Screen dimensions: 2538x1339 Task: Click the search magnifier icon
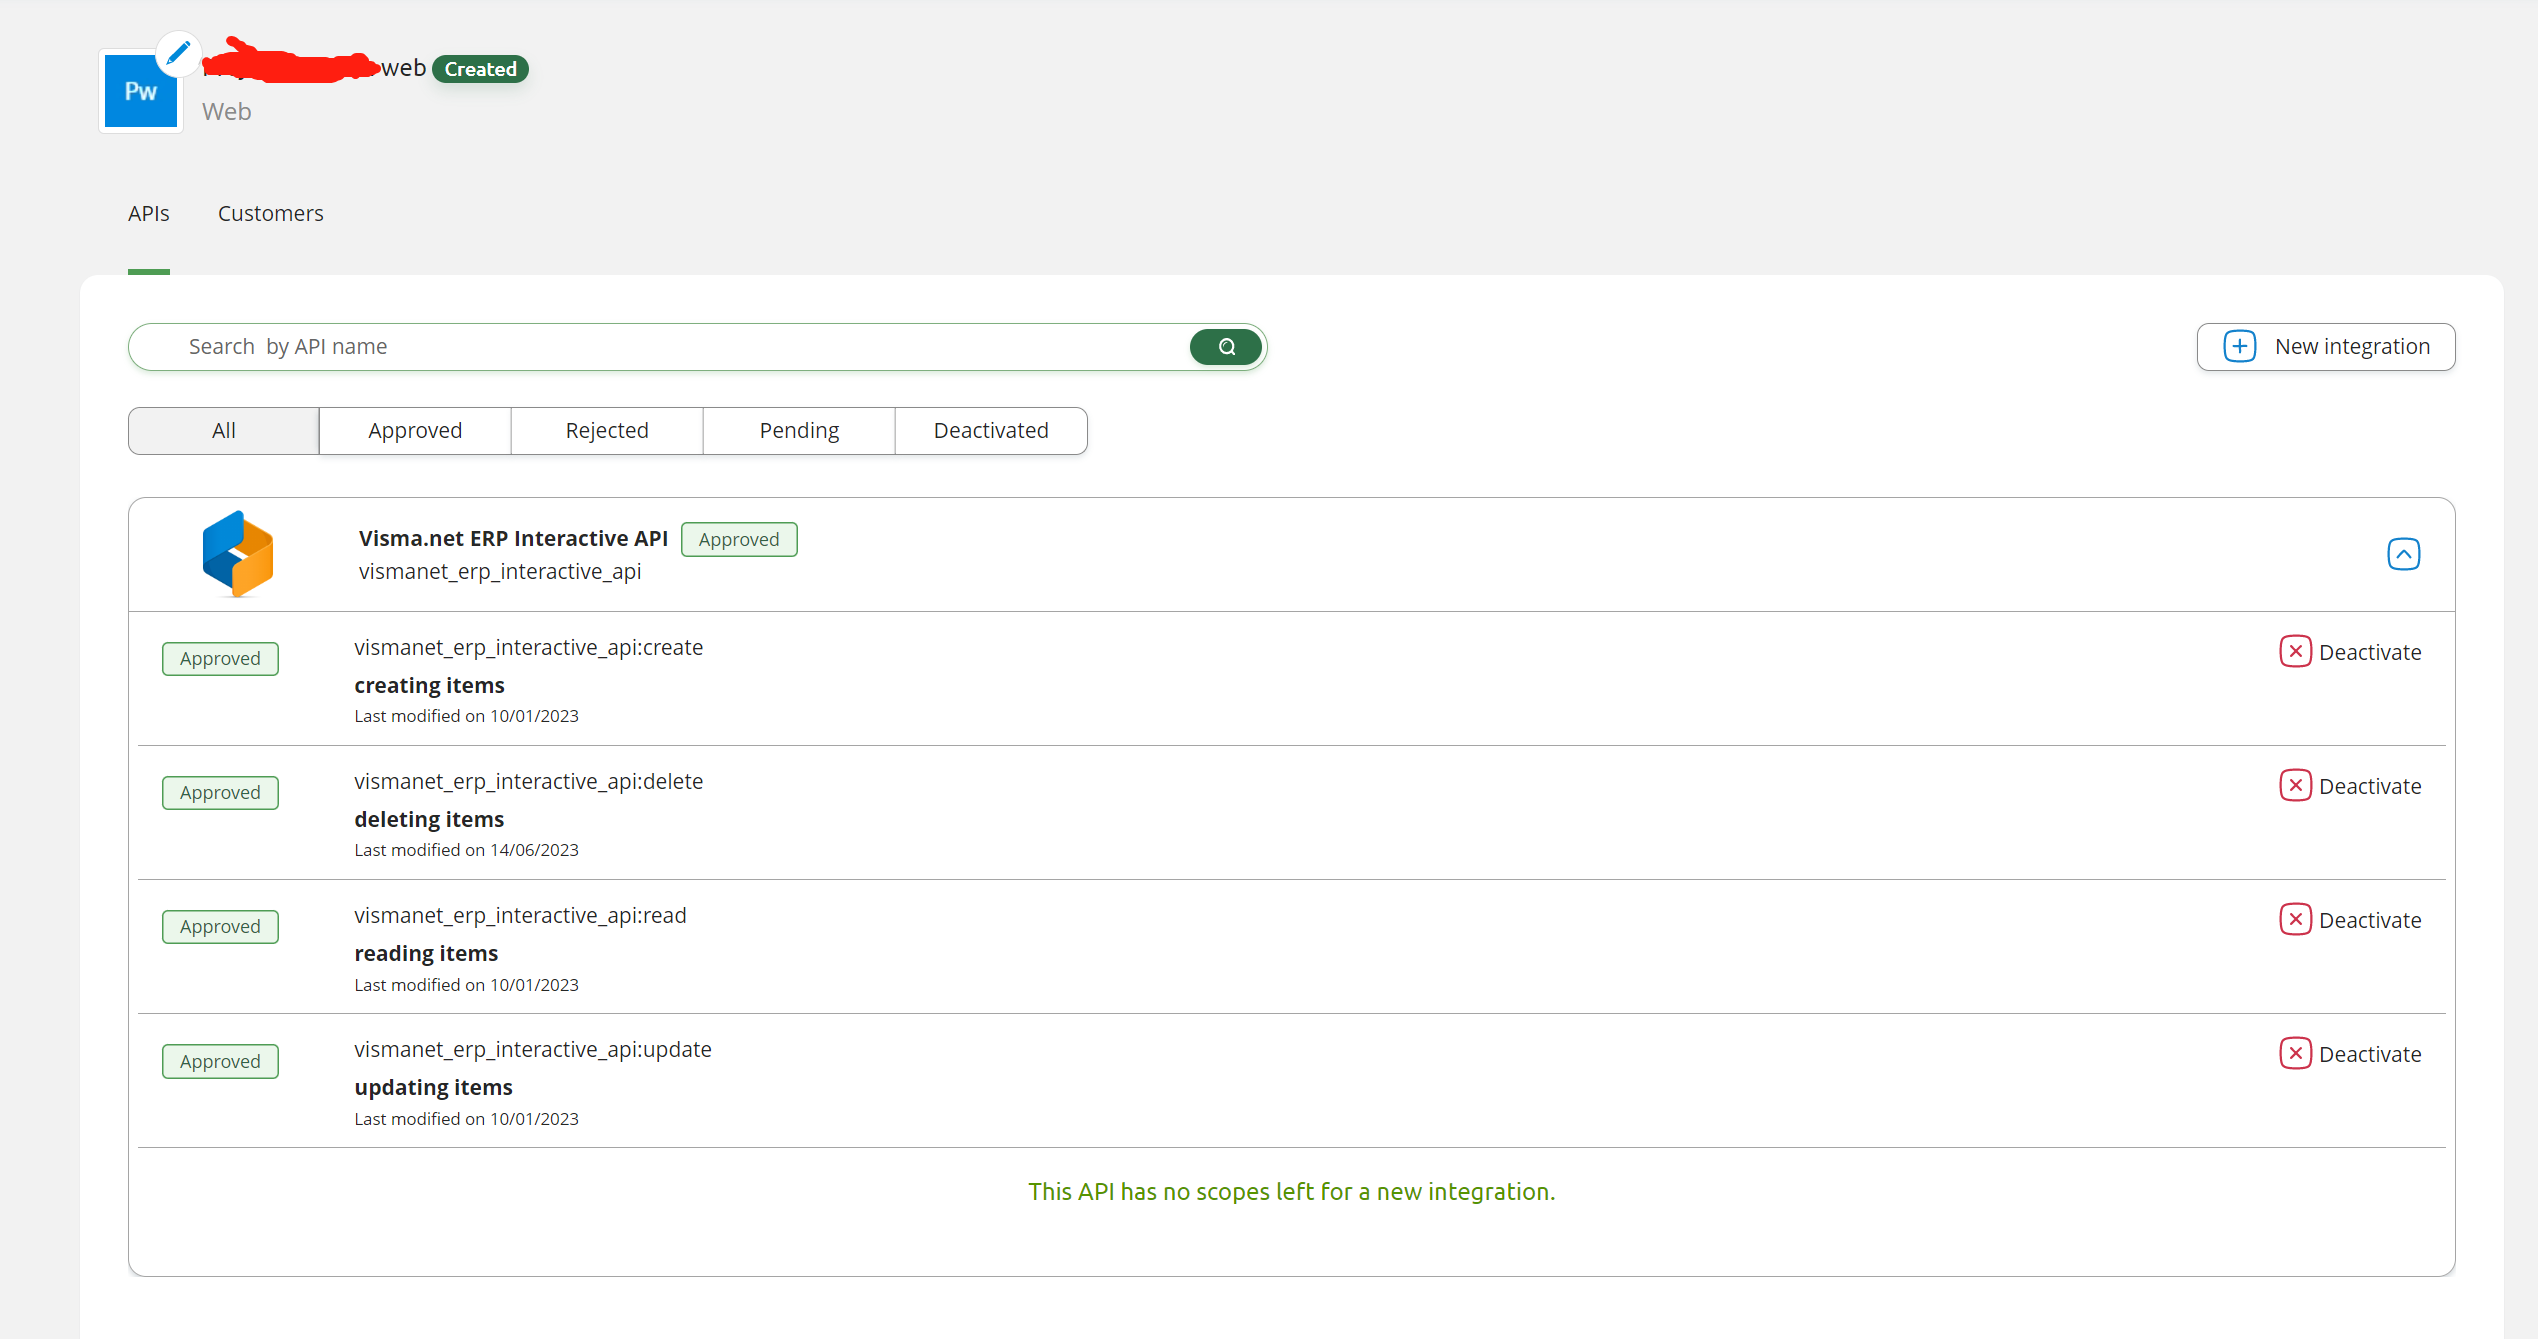1225,347
